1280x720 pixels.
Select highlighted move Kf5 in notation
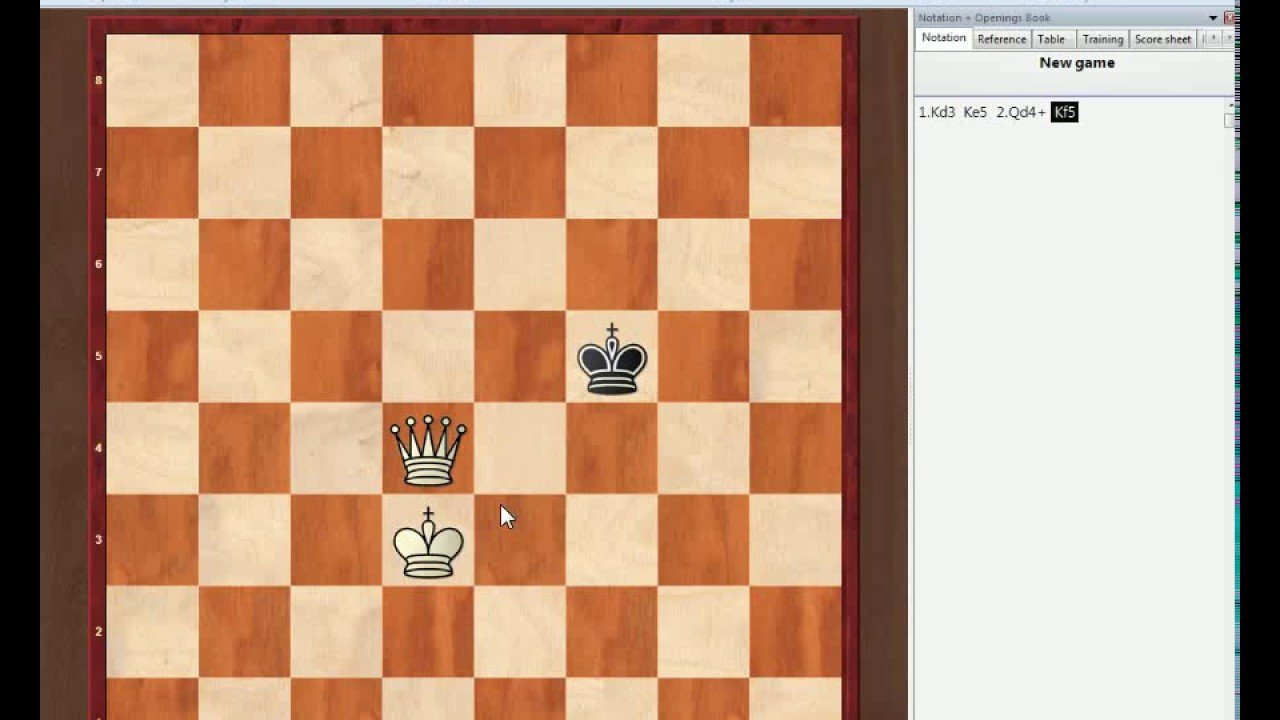coord(1064,112)
